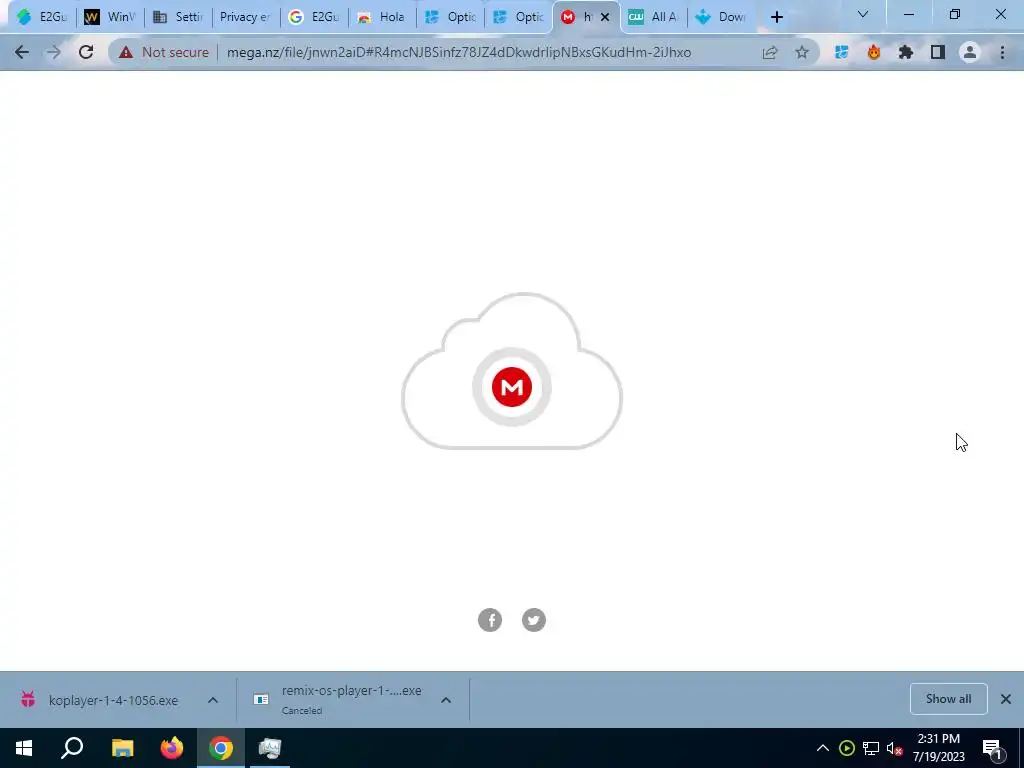The image size is (1024, 768).
Task: Switch to the first Optic tab
Action: [x=450, y=17]
